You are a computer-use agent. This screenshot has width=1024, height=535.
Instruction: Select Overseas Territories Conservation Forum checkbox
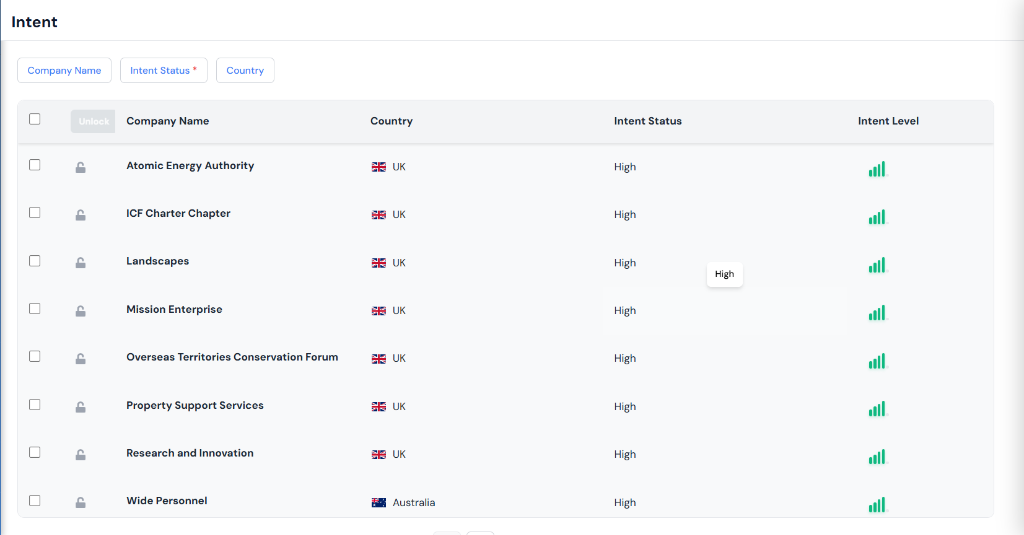pos(35,357)
